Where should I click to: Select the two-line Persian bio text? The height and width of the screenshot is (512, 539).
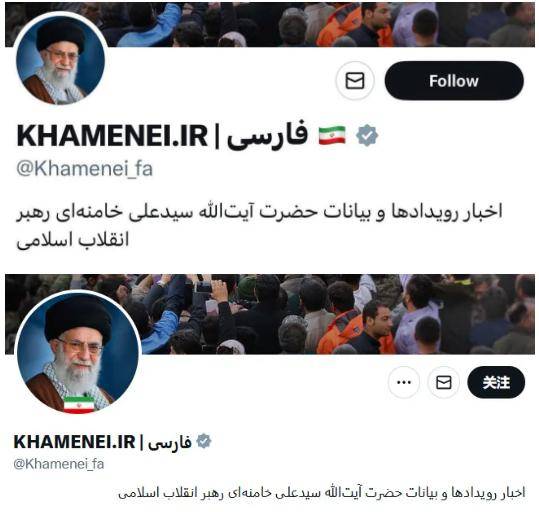[x=260, y=226]
